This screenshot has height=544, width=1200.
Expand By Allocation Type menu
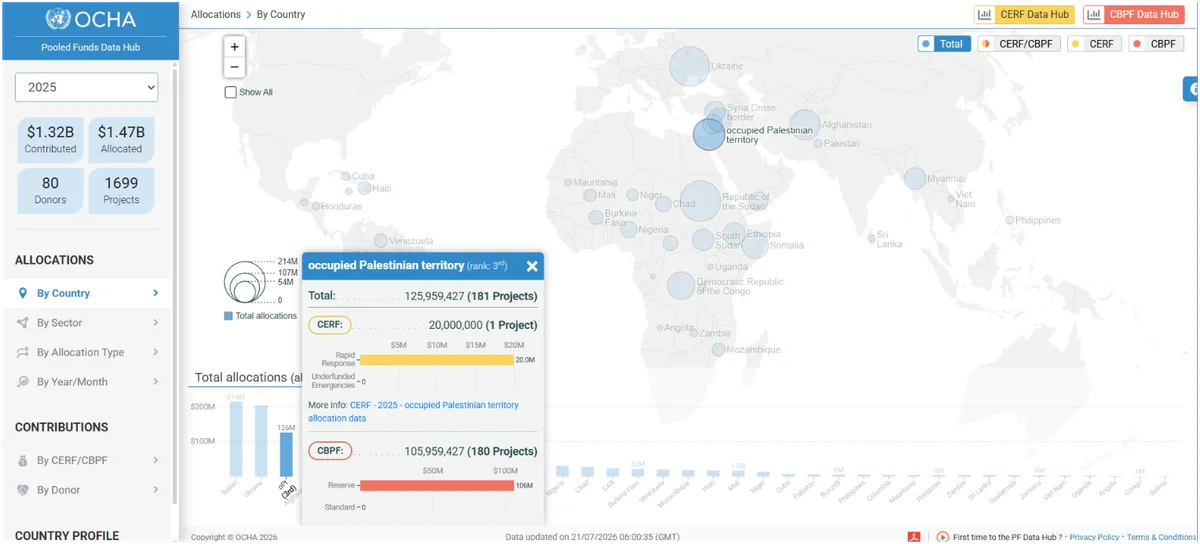(x=88, y=352)
